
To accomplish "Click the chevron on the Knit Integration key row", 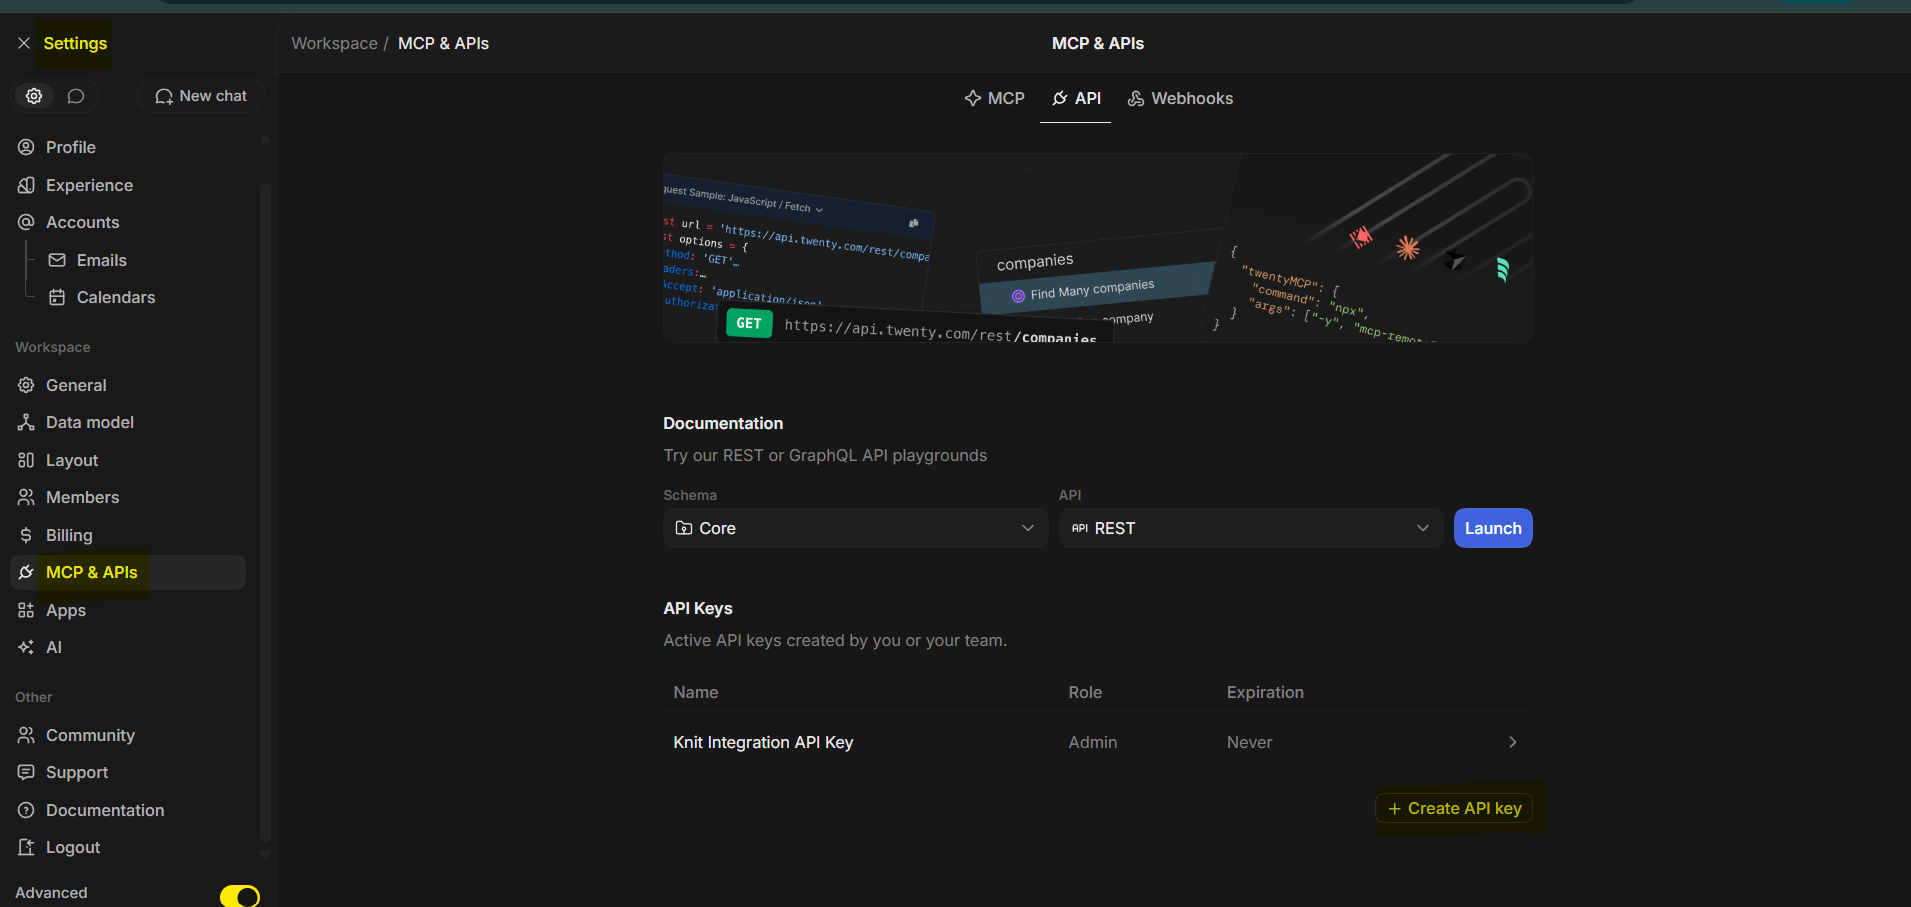I will click(x=1513, y=742).
